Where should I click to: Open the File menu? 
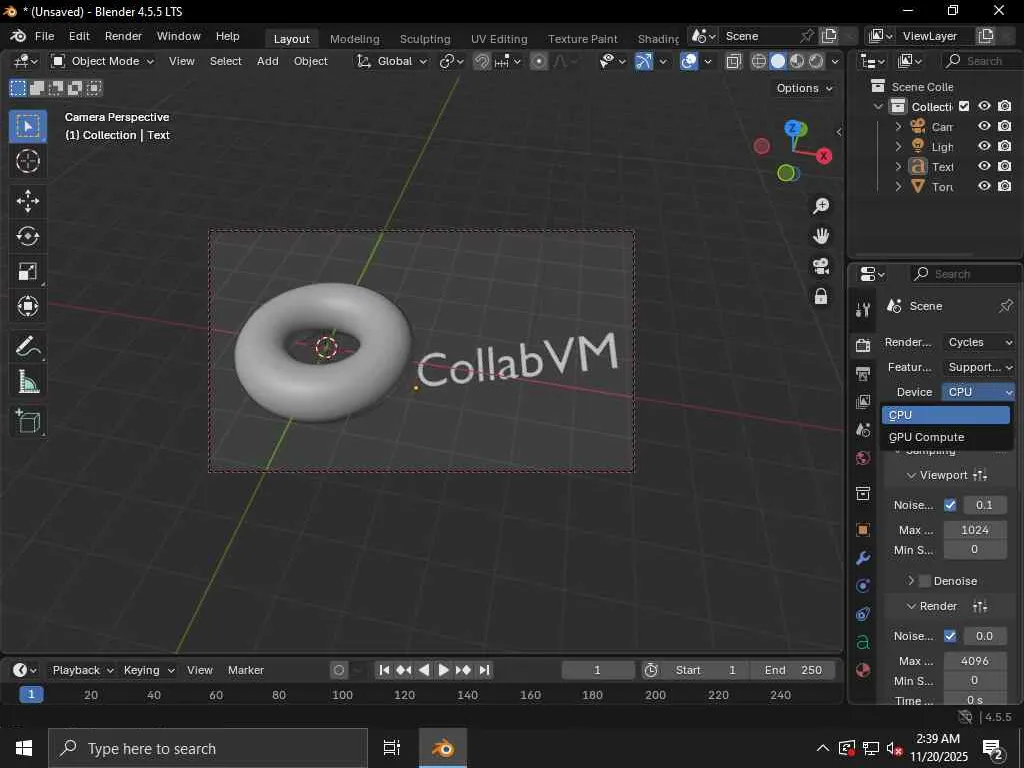(x=44, y=36)
